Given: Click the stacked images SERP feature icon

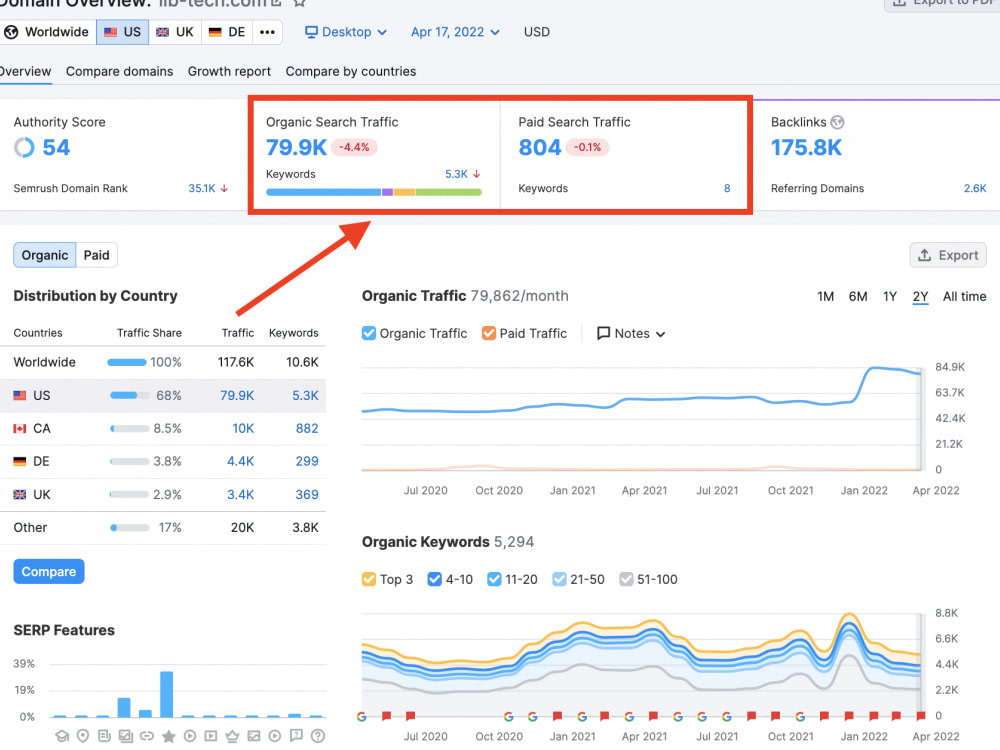Looking at the screenshot, I should tap(126, 736).
